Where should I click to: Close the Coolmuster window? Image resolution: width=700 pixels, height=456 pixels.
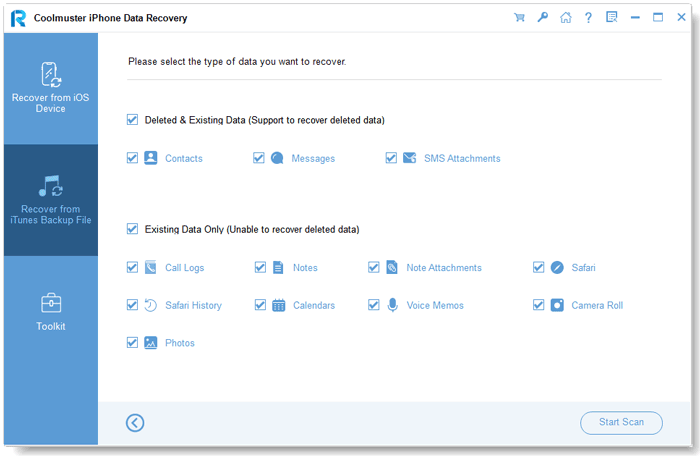(x=681, y=17)
